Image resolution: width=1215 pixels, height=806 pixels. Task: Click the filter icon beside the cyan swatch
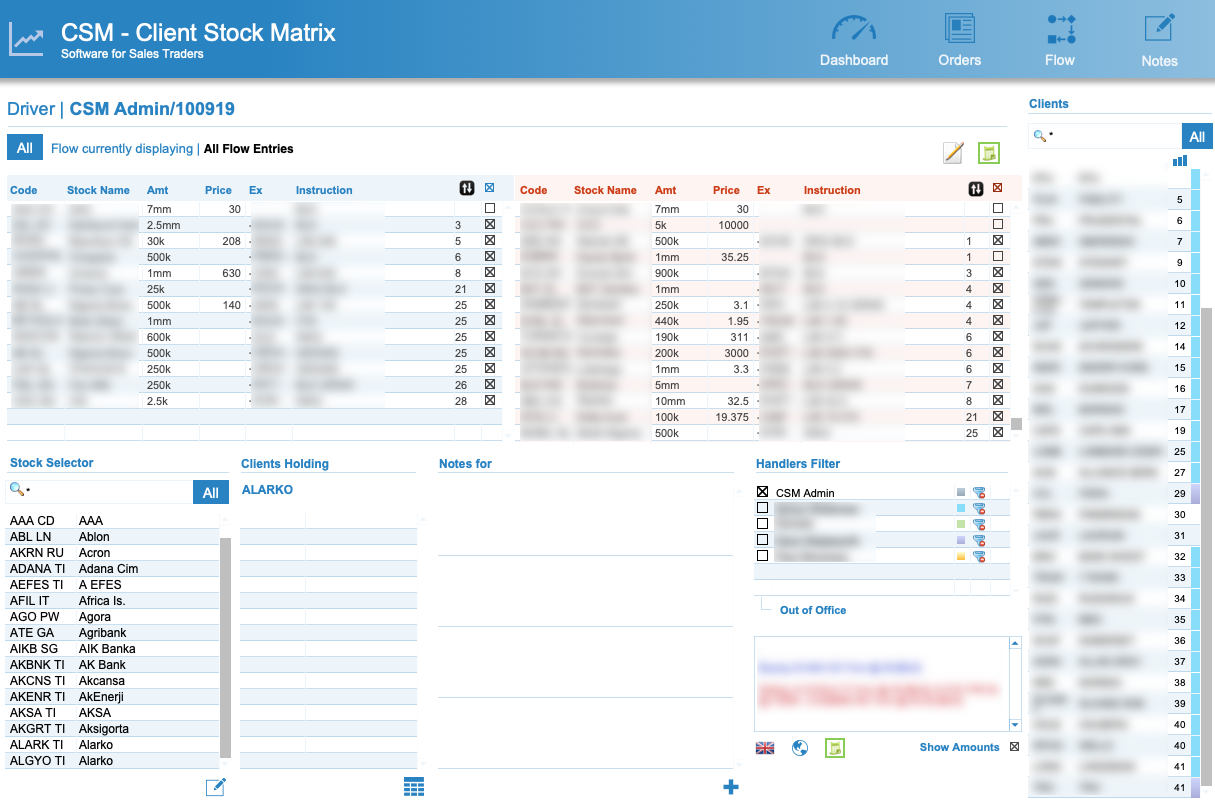point(979,508)
